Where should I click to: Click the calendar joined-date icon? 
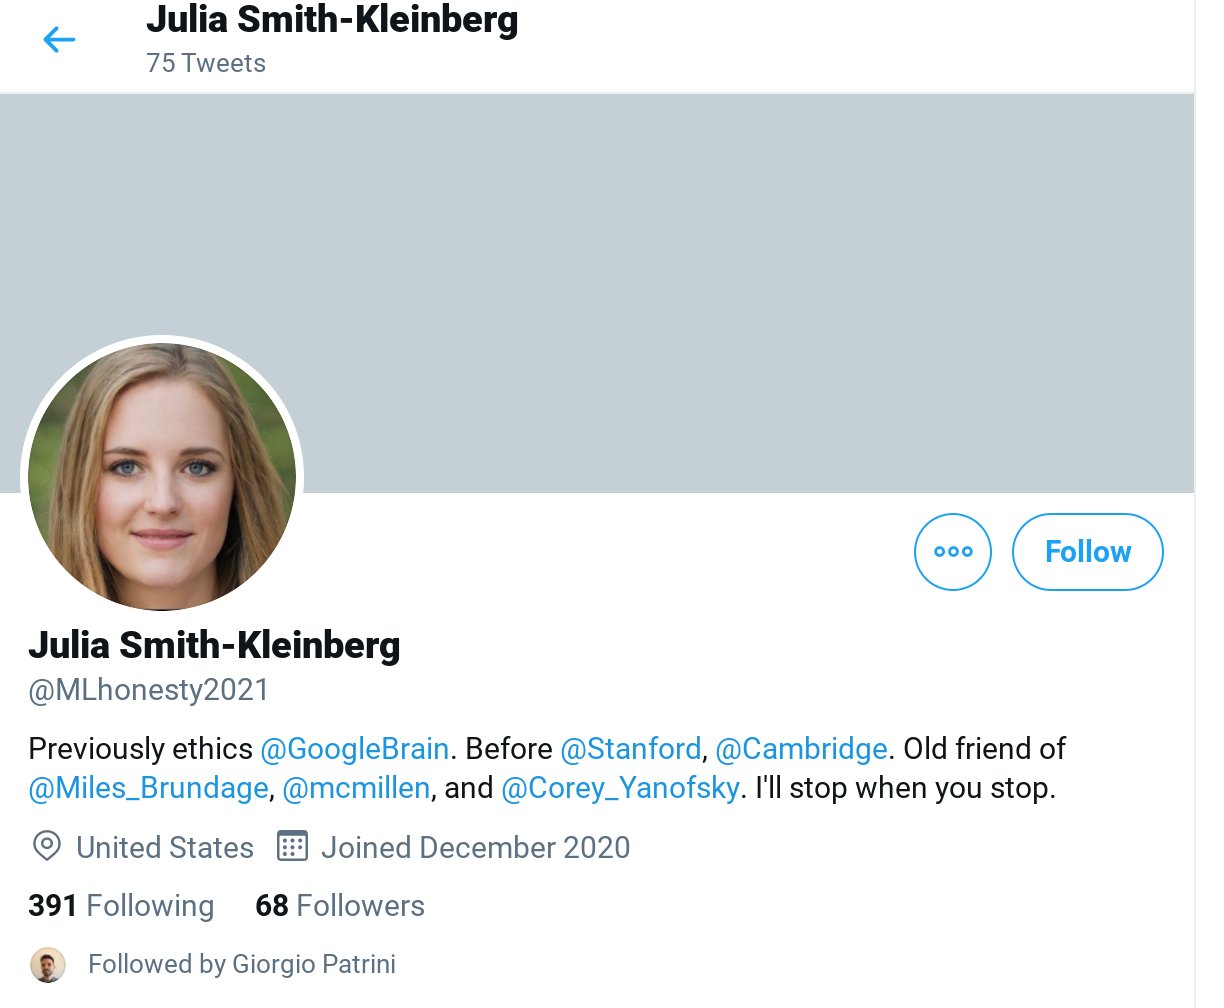click(291, 846)
